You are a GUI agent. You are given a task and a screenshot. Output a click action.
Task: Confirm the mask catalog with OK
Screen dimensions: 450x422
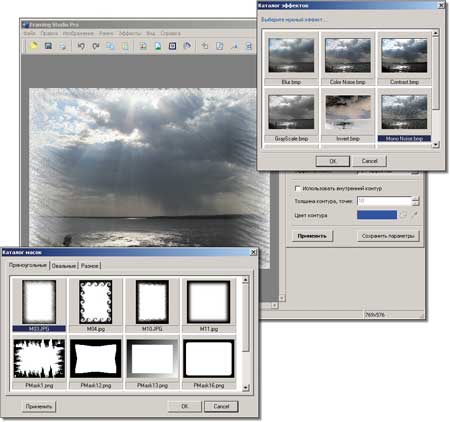(x=185, y=406)
